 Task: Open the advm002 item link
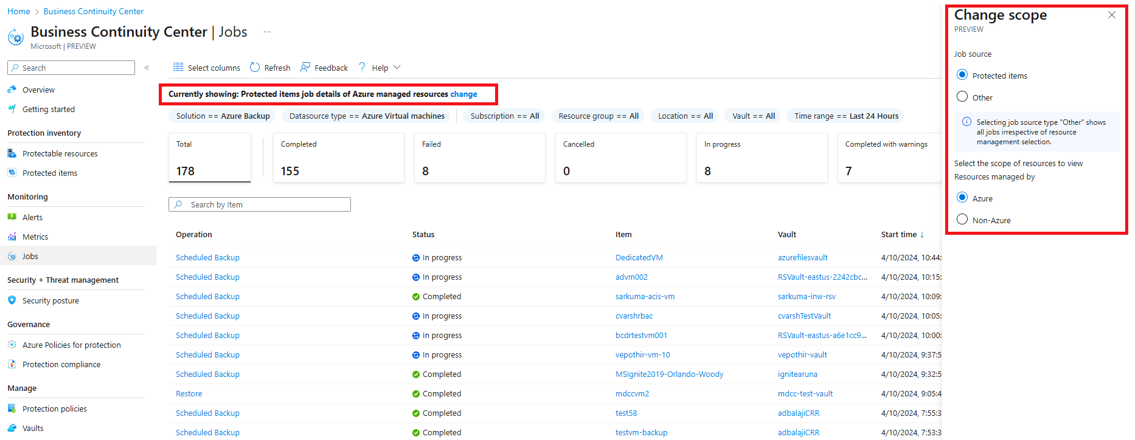631,277
